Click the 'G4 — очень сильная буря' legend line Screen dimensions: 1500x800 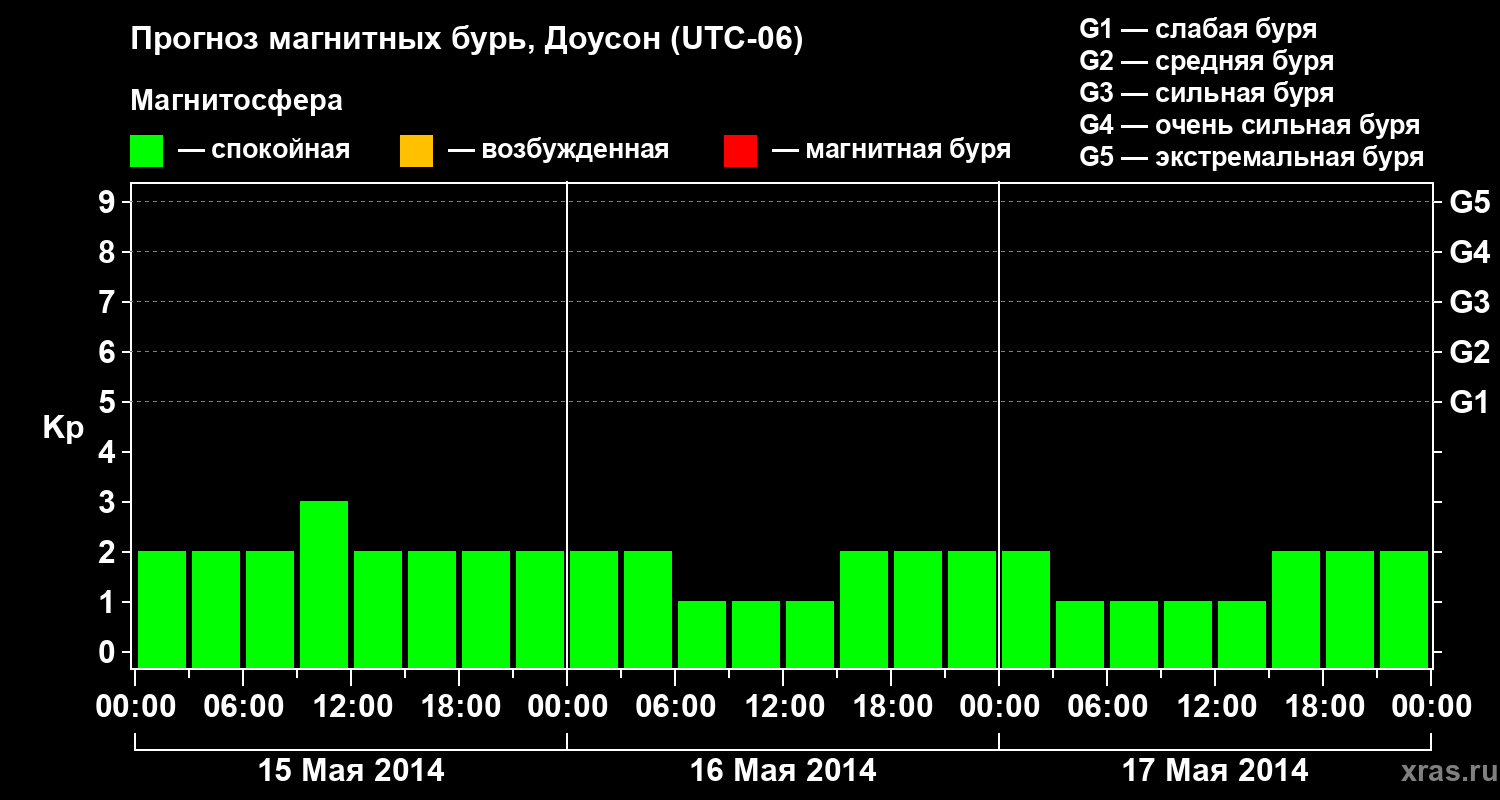1250,125
